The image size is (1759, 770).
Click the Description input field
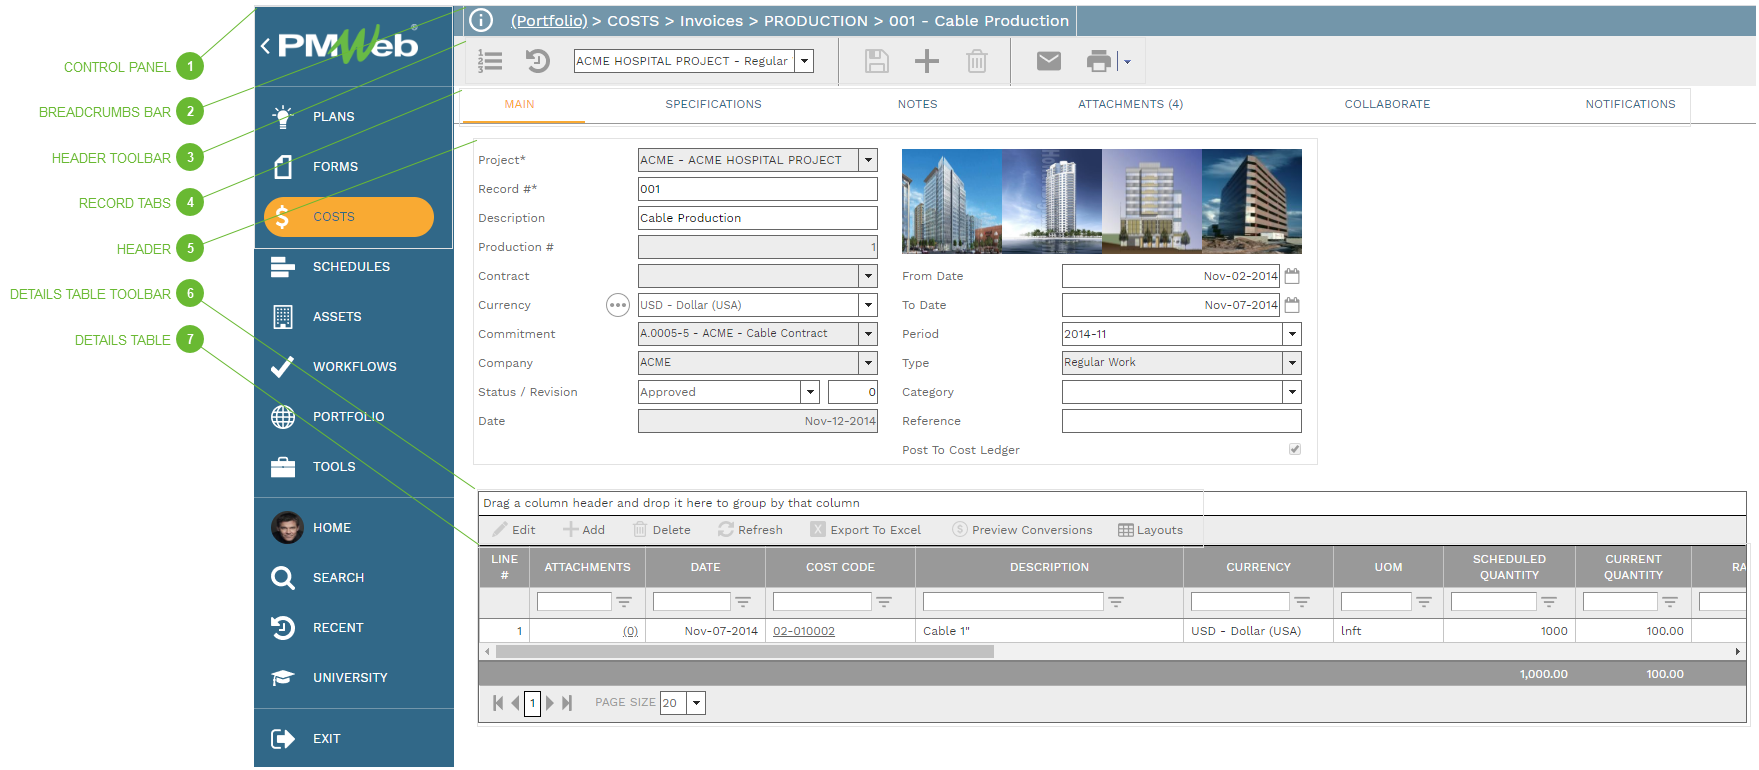pos(757,218)
